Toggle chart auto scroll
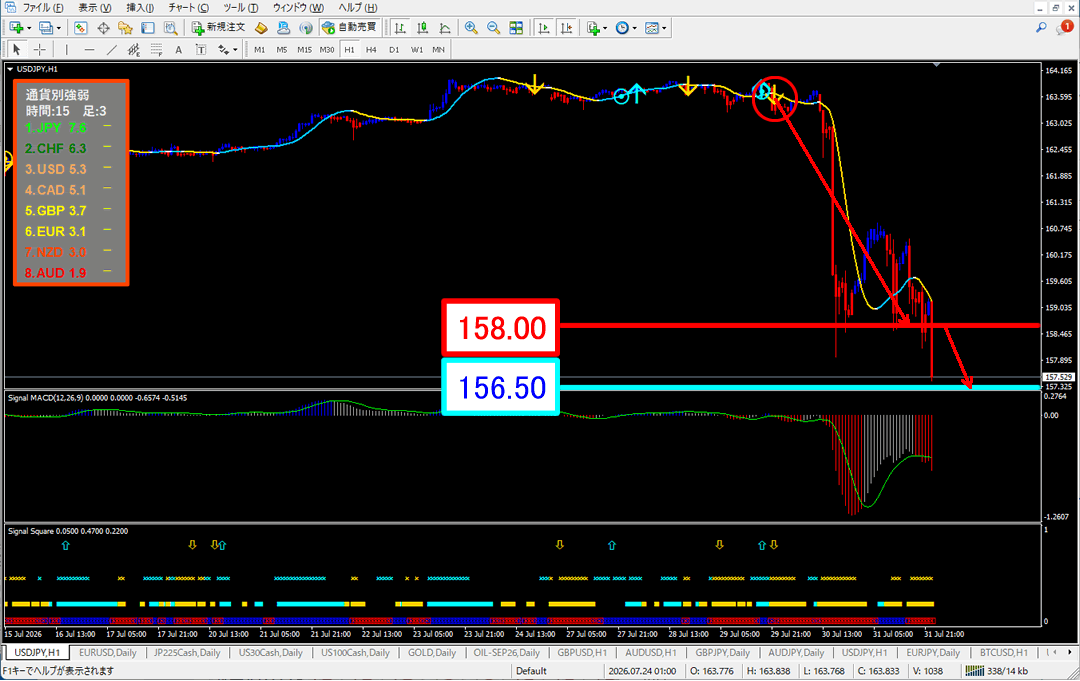Screen dimensions: 1080x681 click(543, 28)
